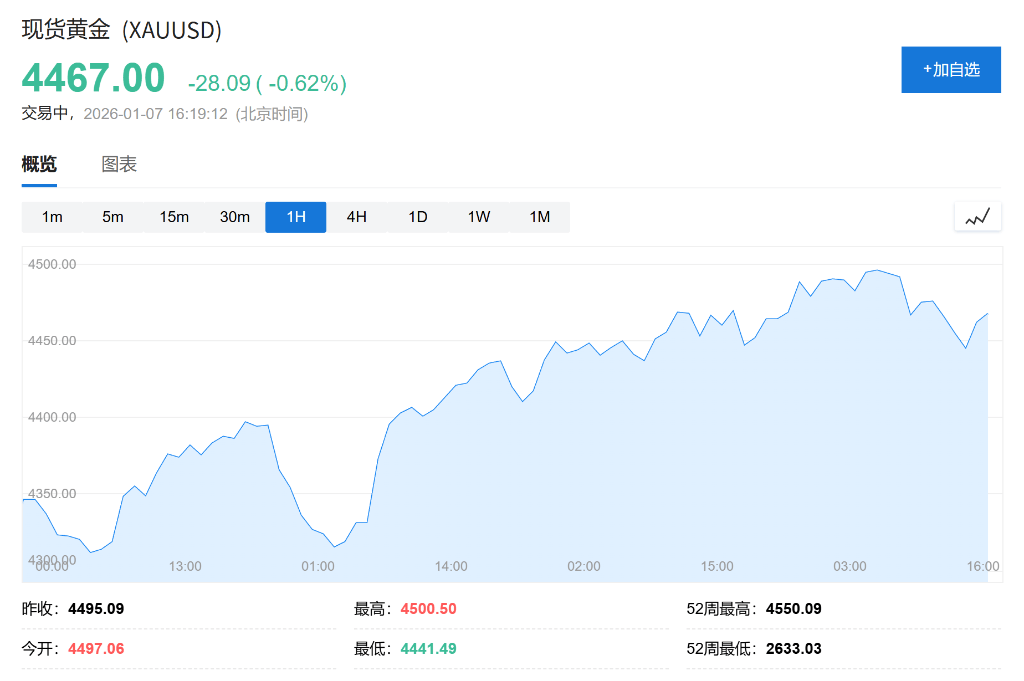Screen dimensions: 1024x681
Task: Switch chart to 30m interval
Action: pos(235,217)
